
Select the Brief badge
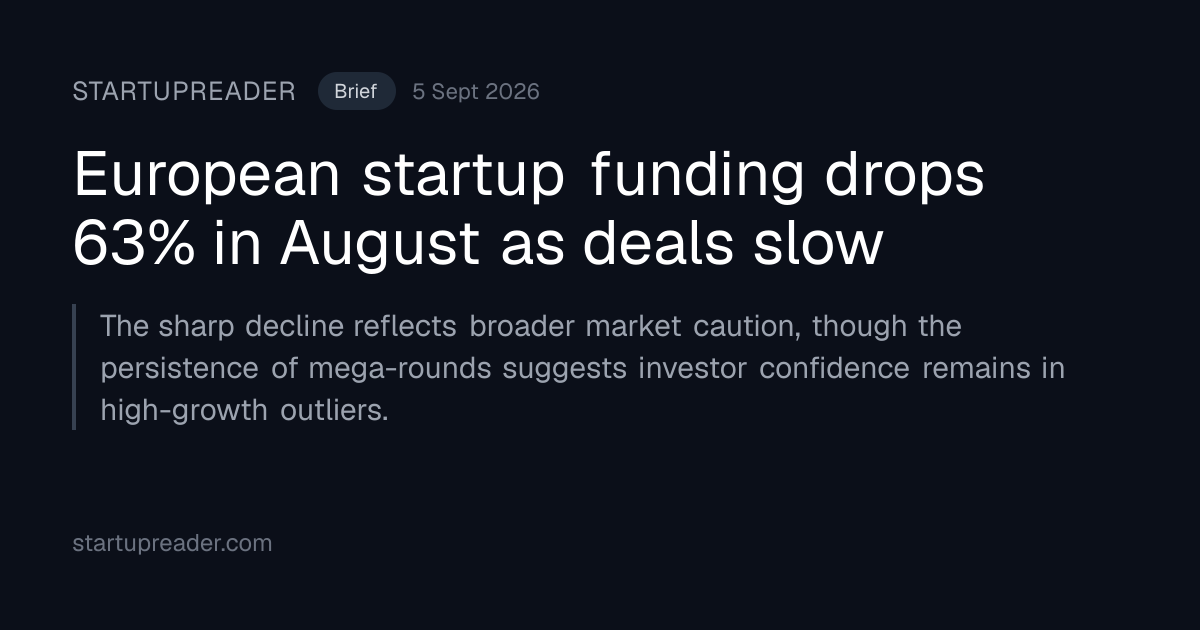pos(356,91)
